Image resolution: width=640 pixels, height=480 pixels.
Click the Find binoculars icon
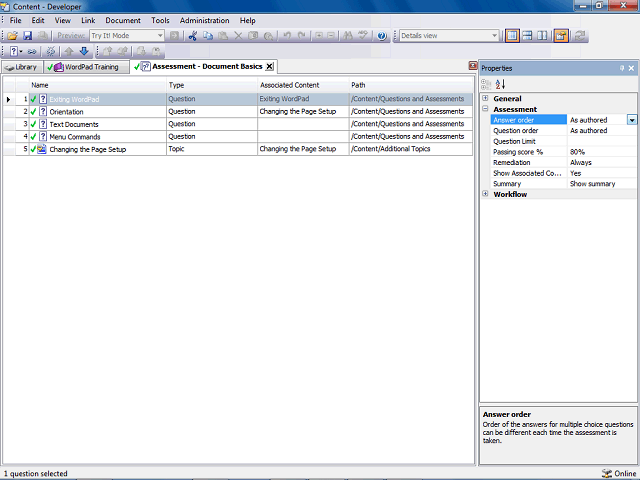point(348,36)
